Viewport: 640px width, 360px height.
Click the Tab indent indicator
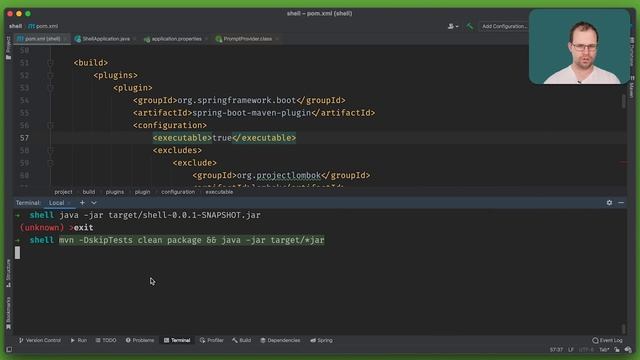(604, 350)
